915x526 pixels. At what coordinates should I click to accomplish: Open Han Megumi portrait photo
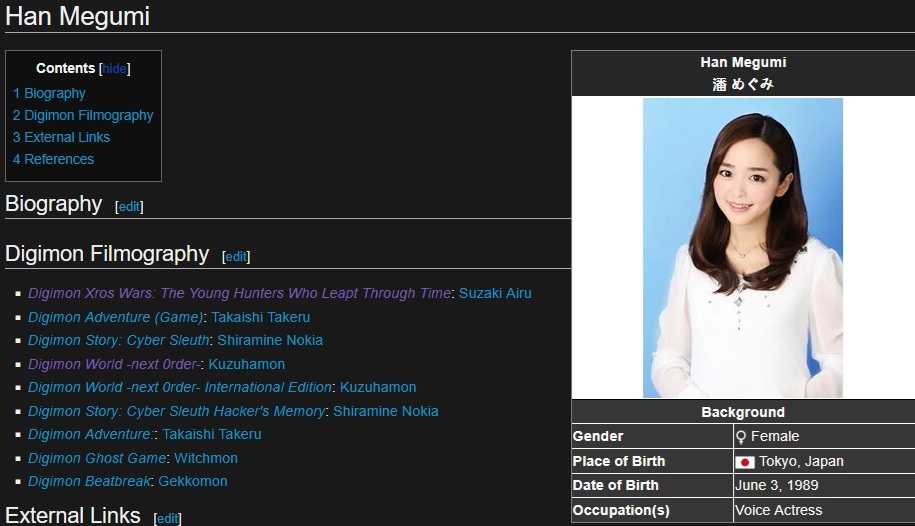743,248
